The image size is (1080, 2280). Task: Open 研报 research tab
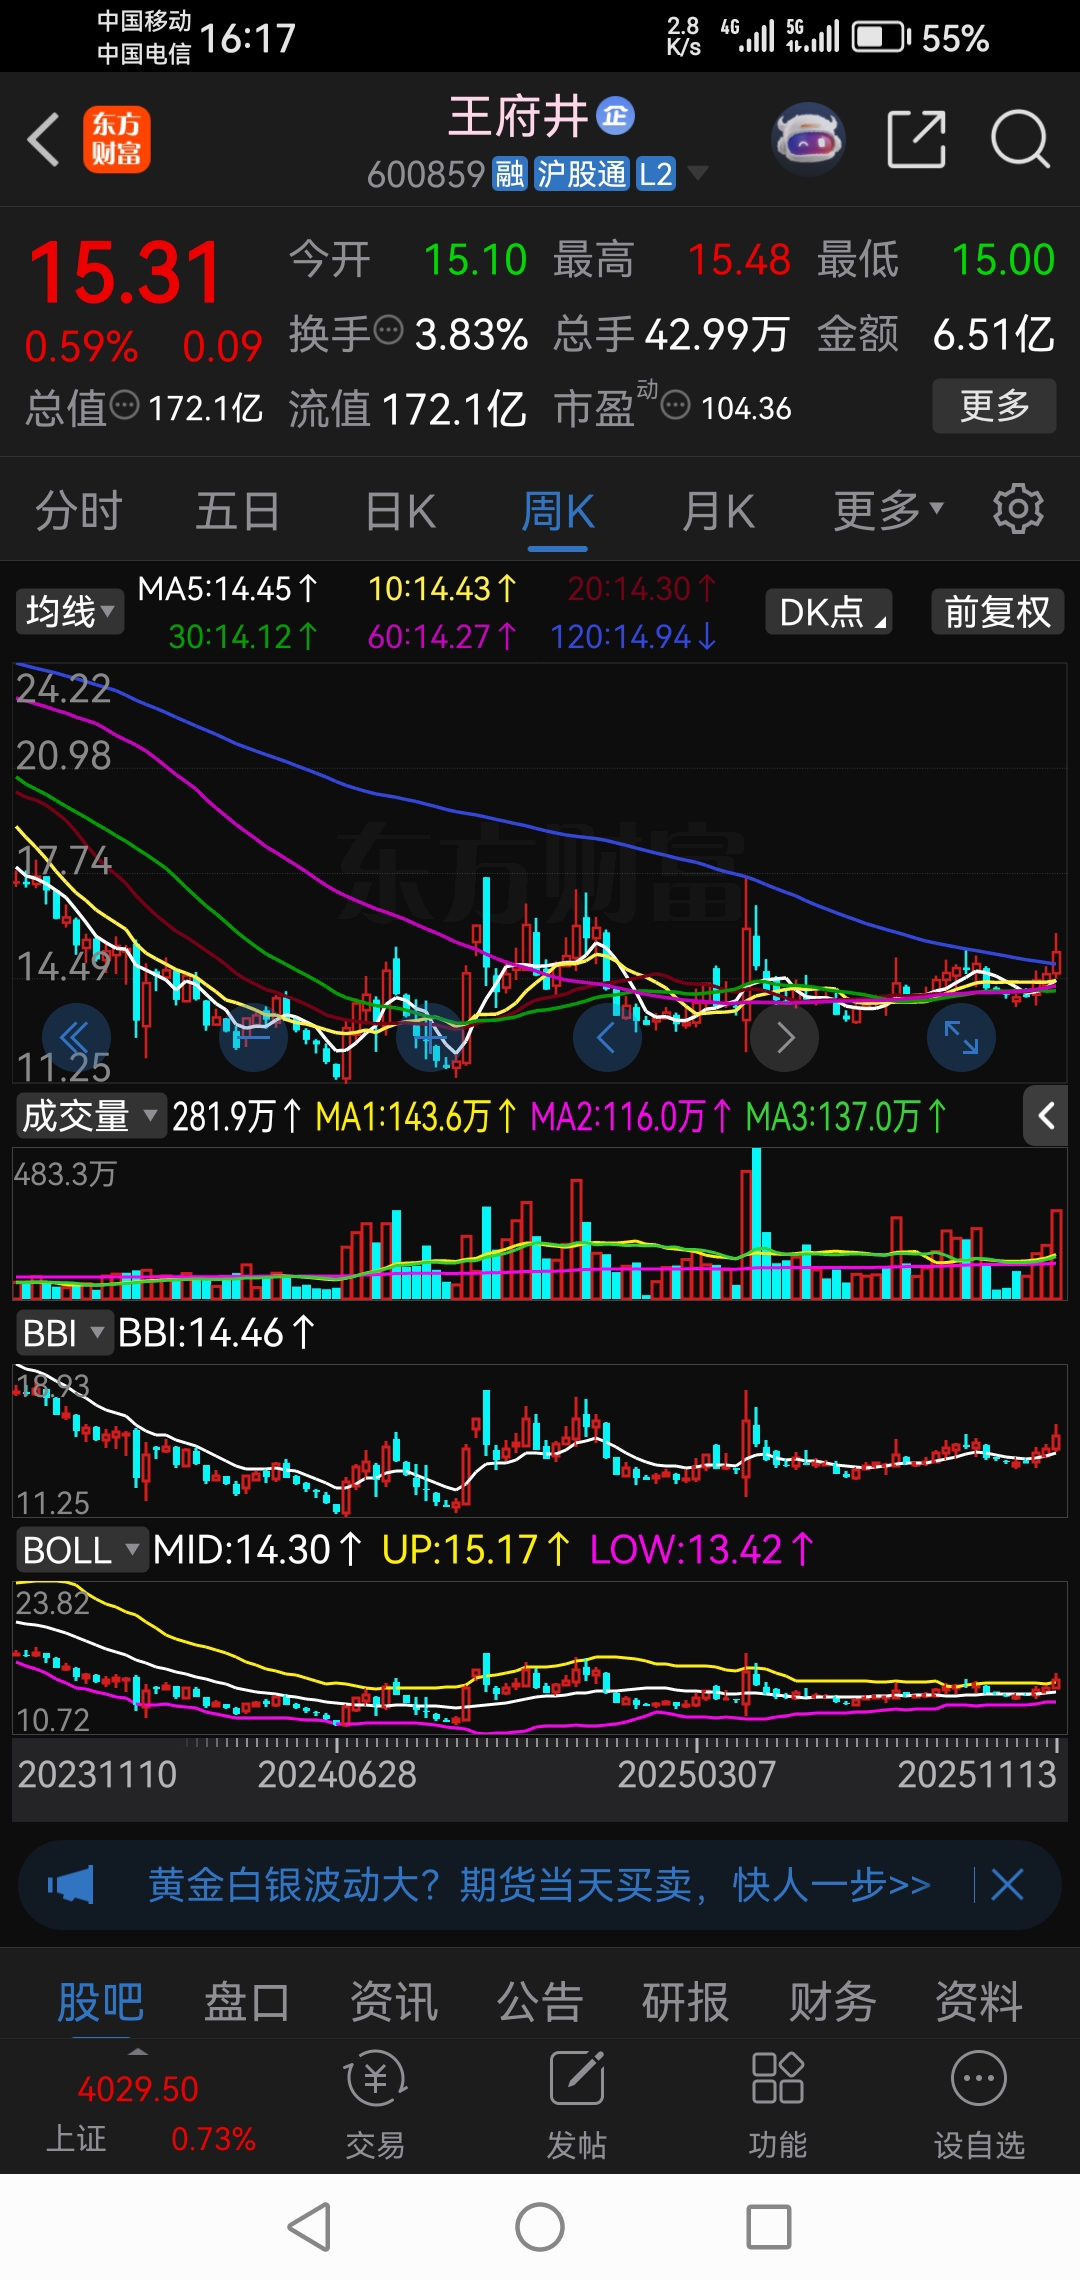(x=686, y=2002)
